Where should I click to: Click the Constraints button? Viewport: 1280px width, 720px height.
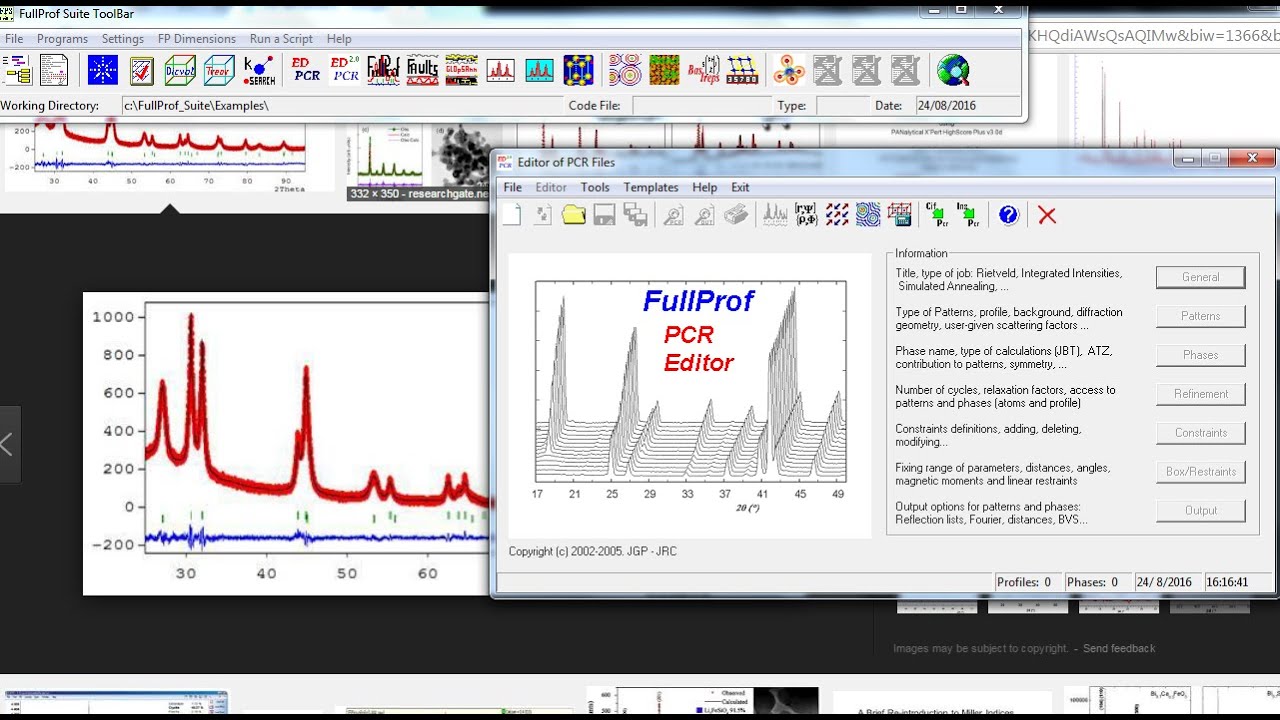click(1201, 433)
